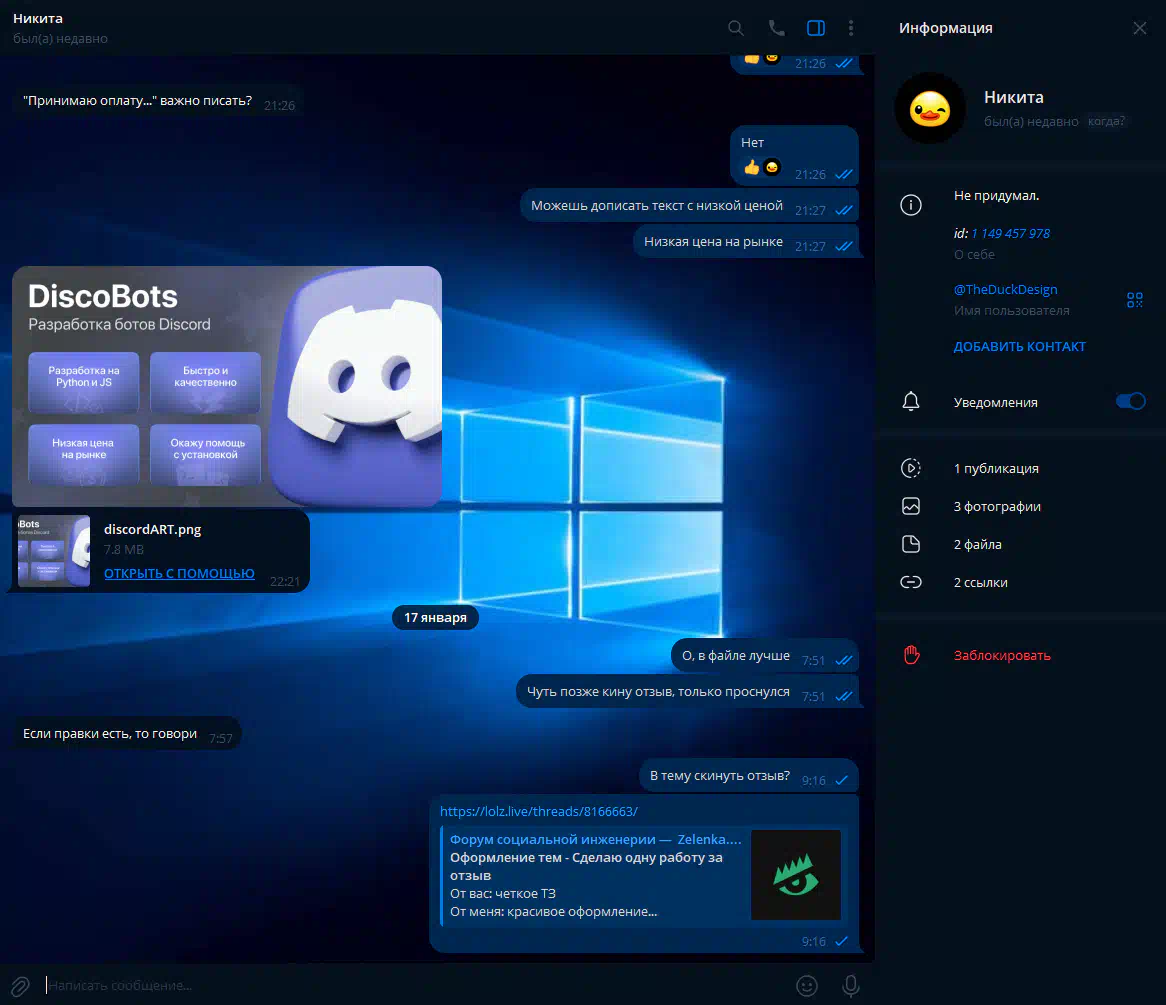
Task: Open search in chat
Action: [x=735, y=28]
